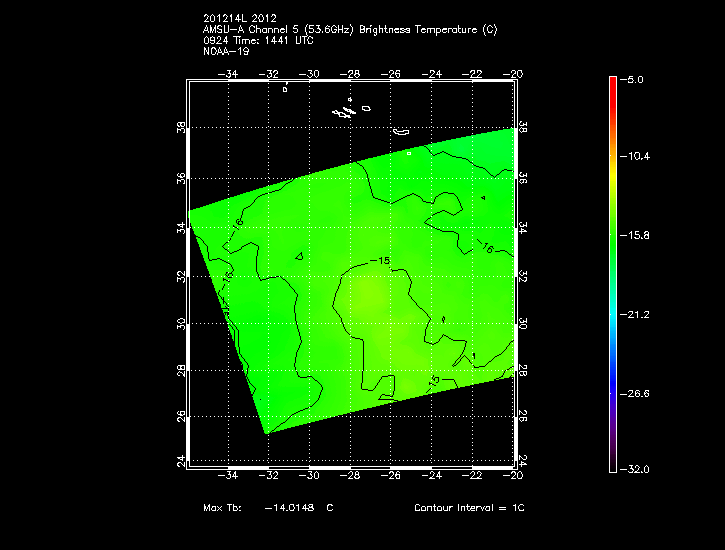Select the AMSU-A Channel 5 title text
Viewport: 725px width, 550px height.
(350, 29)
